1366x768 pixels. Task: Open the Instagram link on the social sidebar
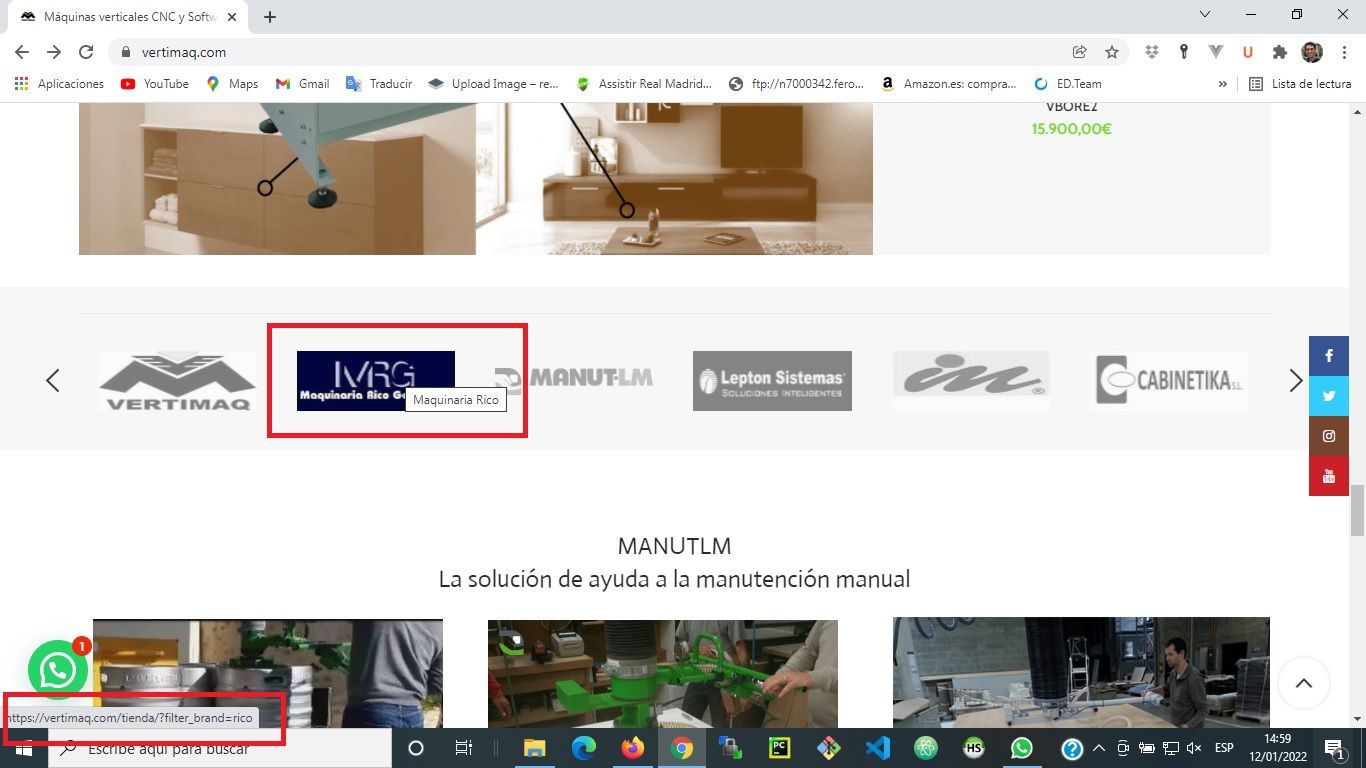(1329, 436)
